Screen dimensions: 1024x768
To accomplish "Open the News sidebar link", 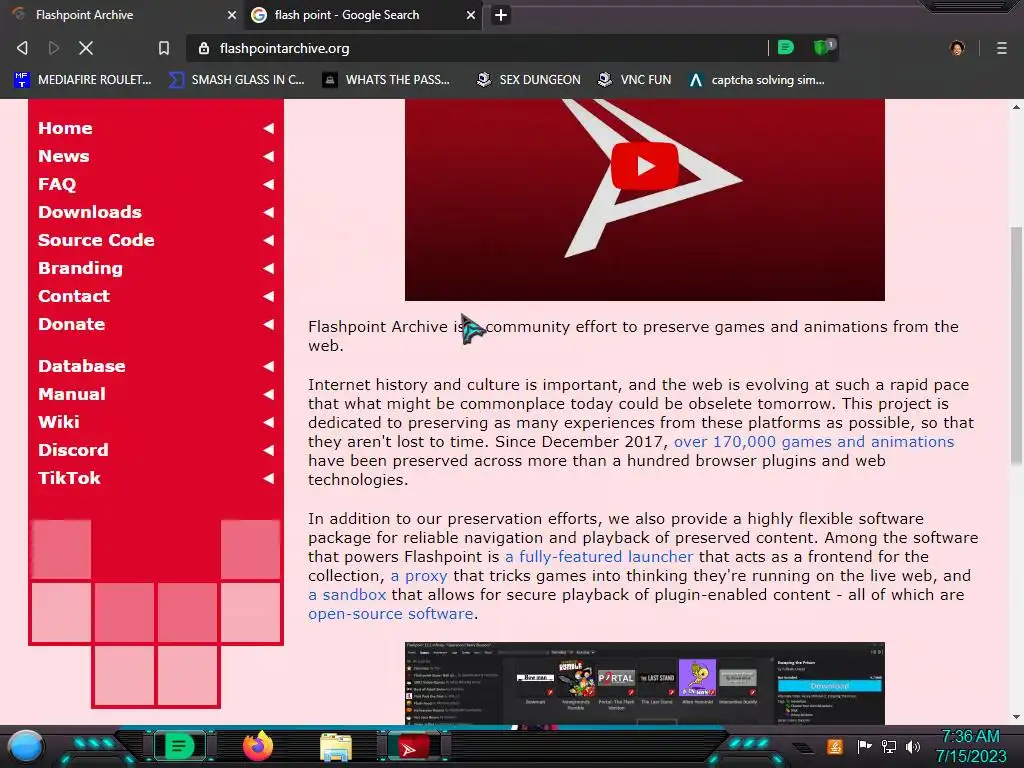I will coord(63,156).
